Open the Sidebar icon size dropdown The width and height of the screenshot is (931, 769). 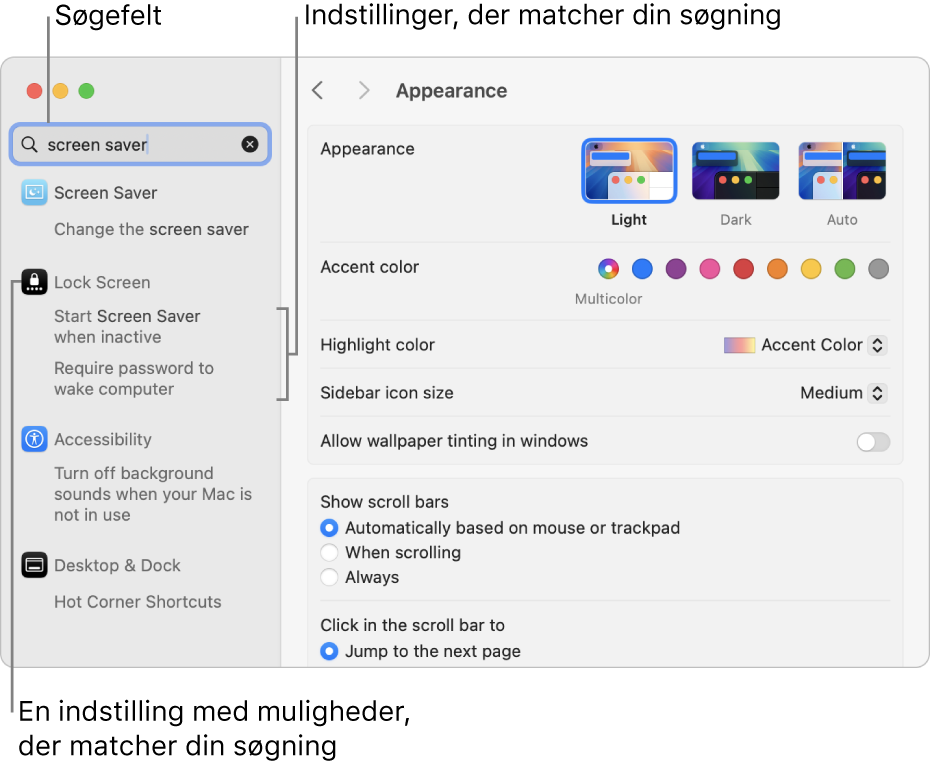pyautogui.click(x=844, y=393)
